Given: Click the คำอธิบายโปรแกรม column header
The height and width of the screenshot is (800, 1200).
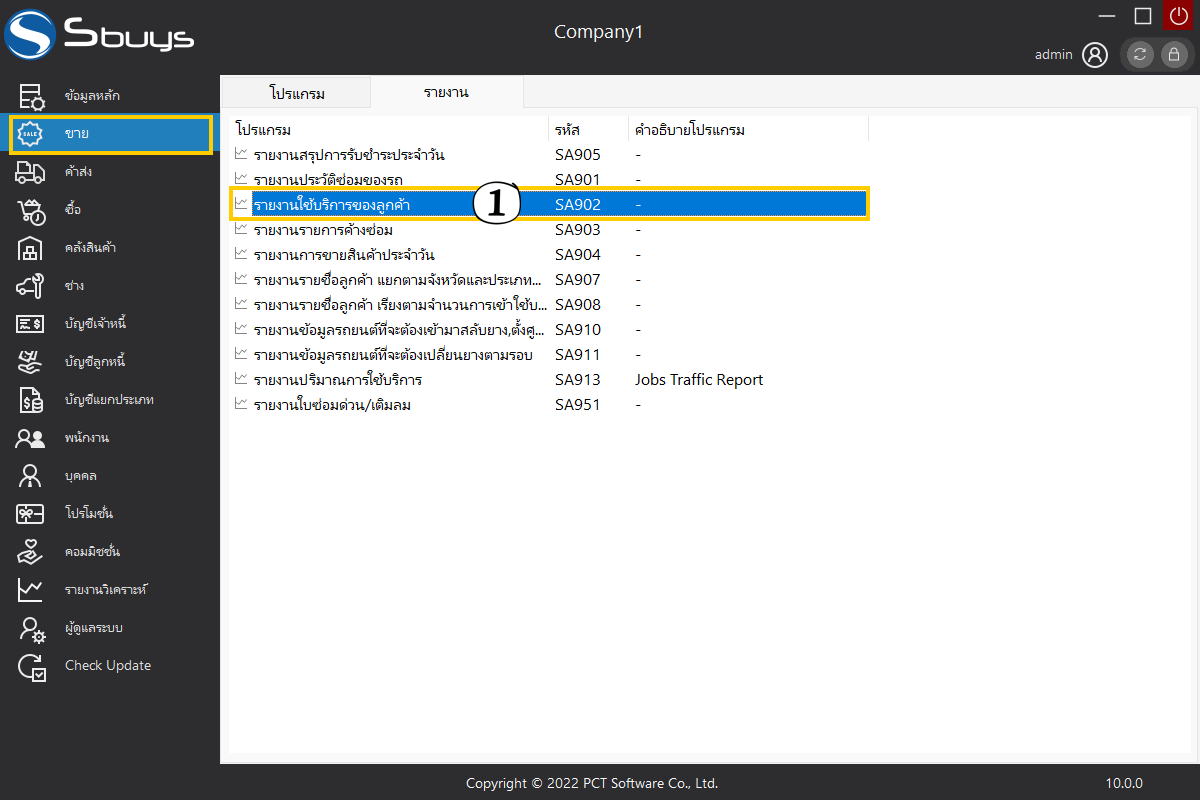Looking at the screenshot, I should tap(690, 130).
